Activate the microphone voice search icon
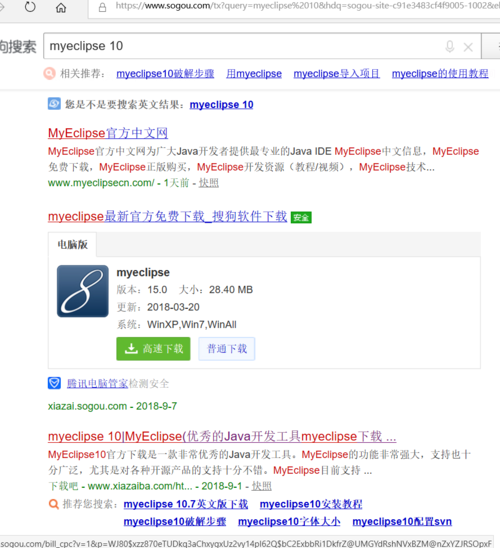Image resolution: width=500 pixels, height=548 pixels. [x=450, y=46]
